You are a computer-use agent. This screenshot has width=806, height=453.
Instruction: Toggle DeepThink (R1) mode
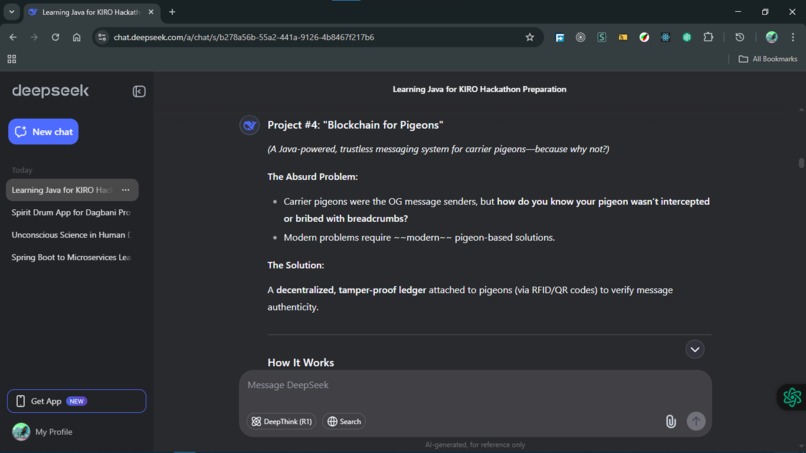tap(282, 421)
